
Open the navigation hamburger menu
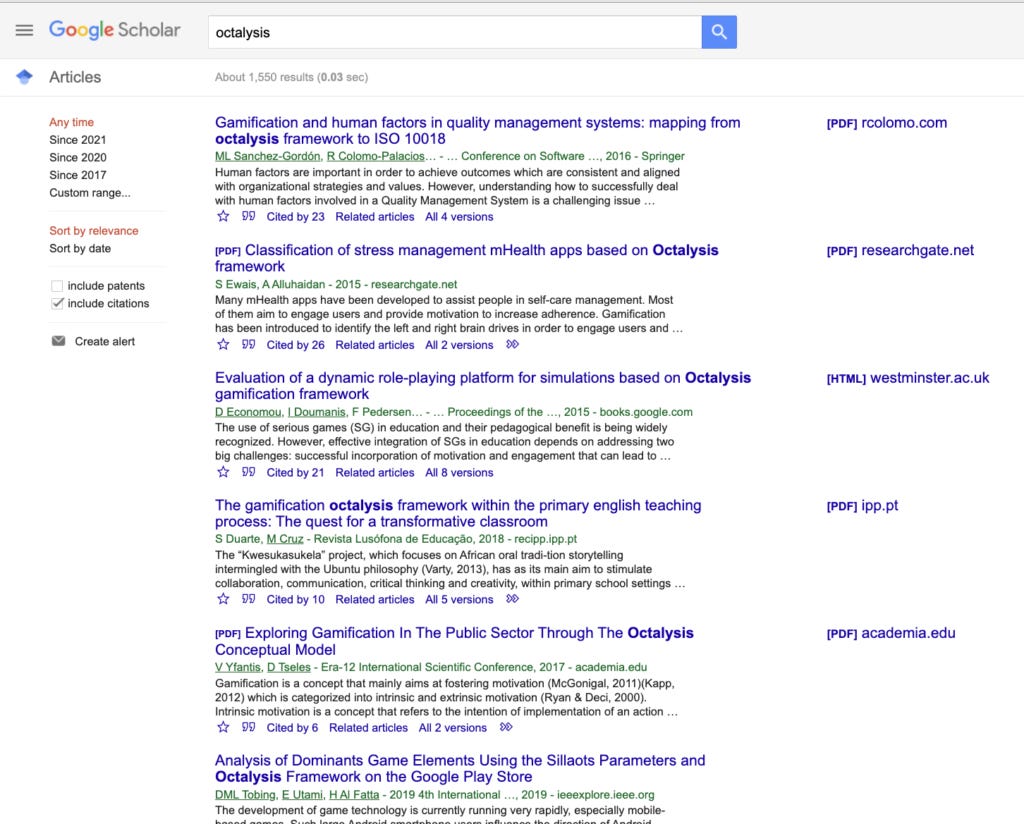25,29
